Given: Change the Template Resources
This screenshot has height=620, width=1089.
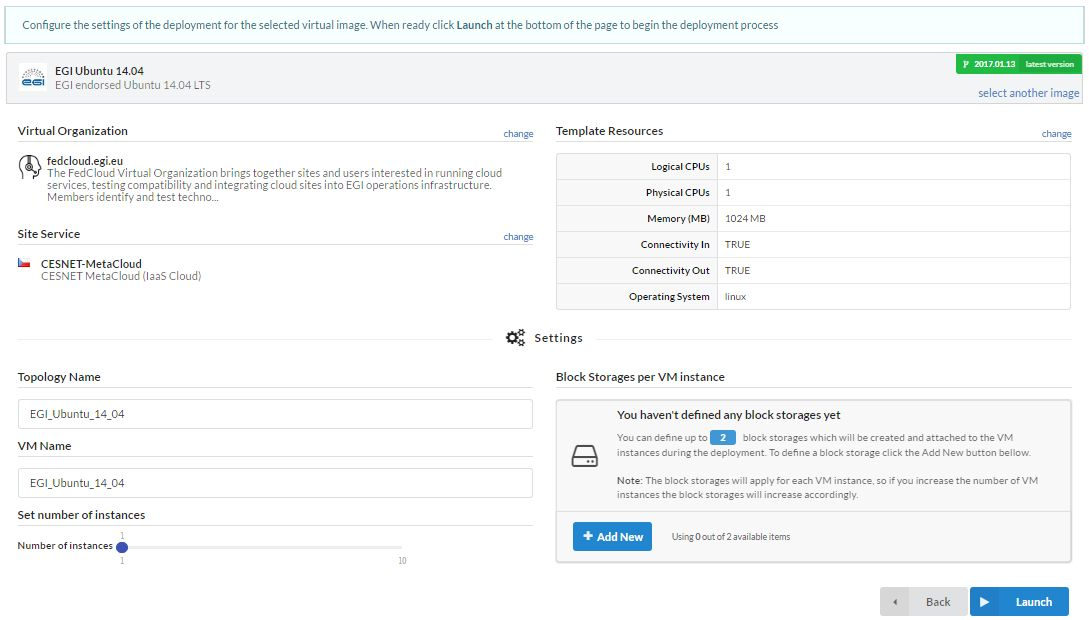Looking at the screenshot, I should click(1056, 133).
